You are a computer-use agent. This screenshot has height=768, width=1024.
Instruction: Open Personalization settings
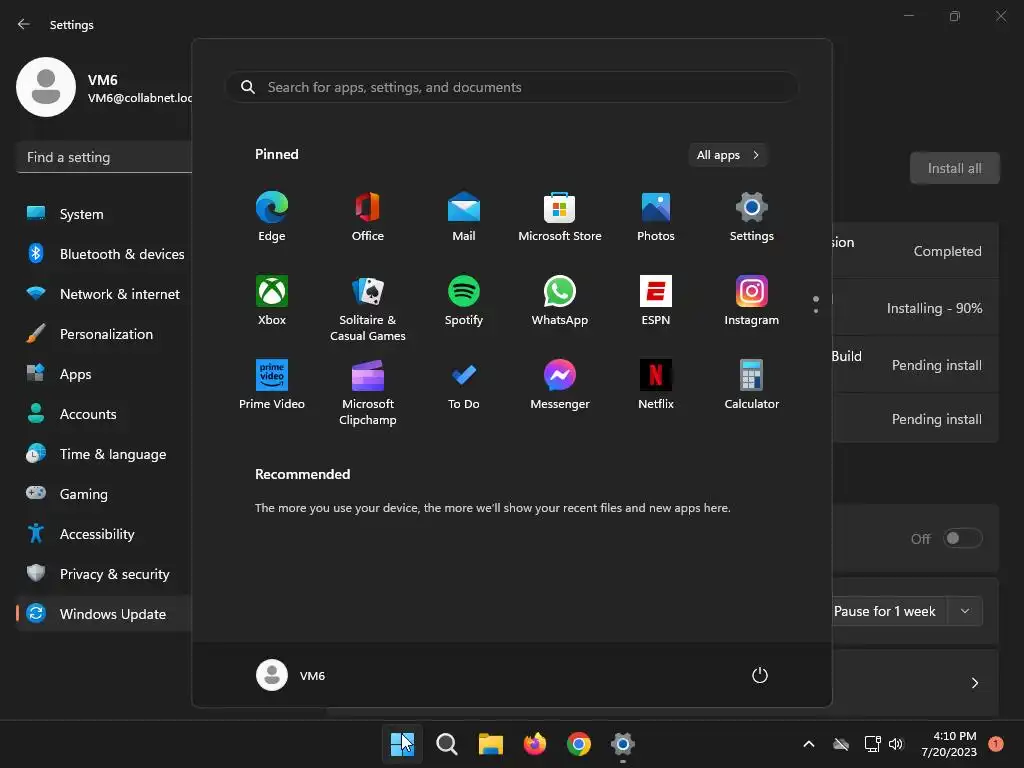pos(104,334)
